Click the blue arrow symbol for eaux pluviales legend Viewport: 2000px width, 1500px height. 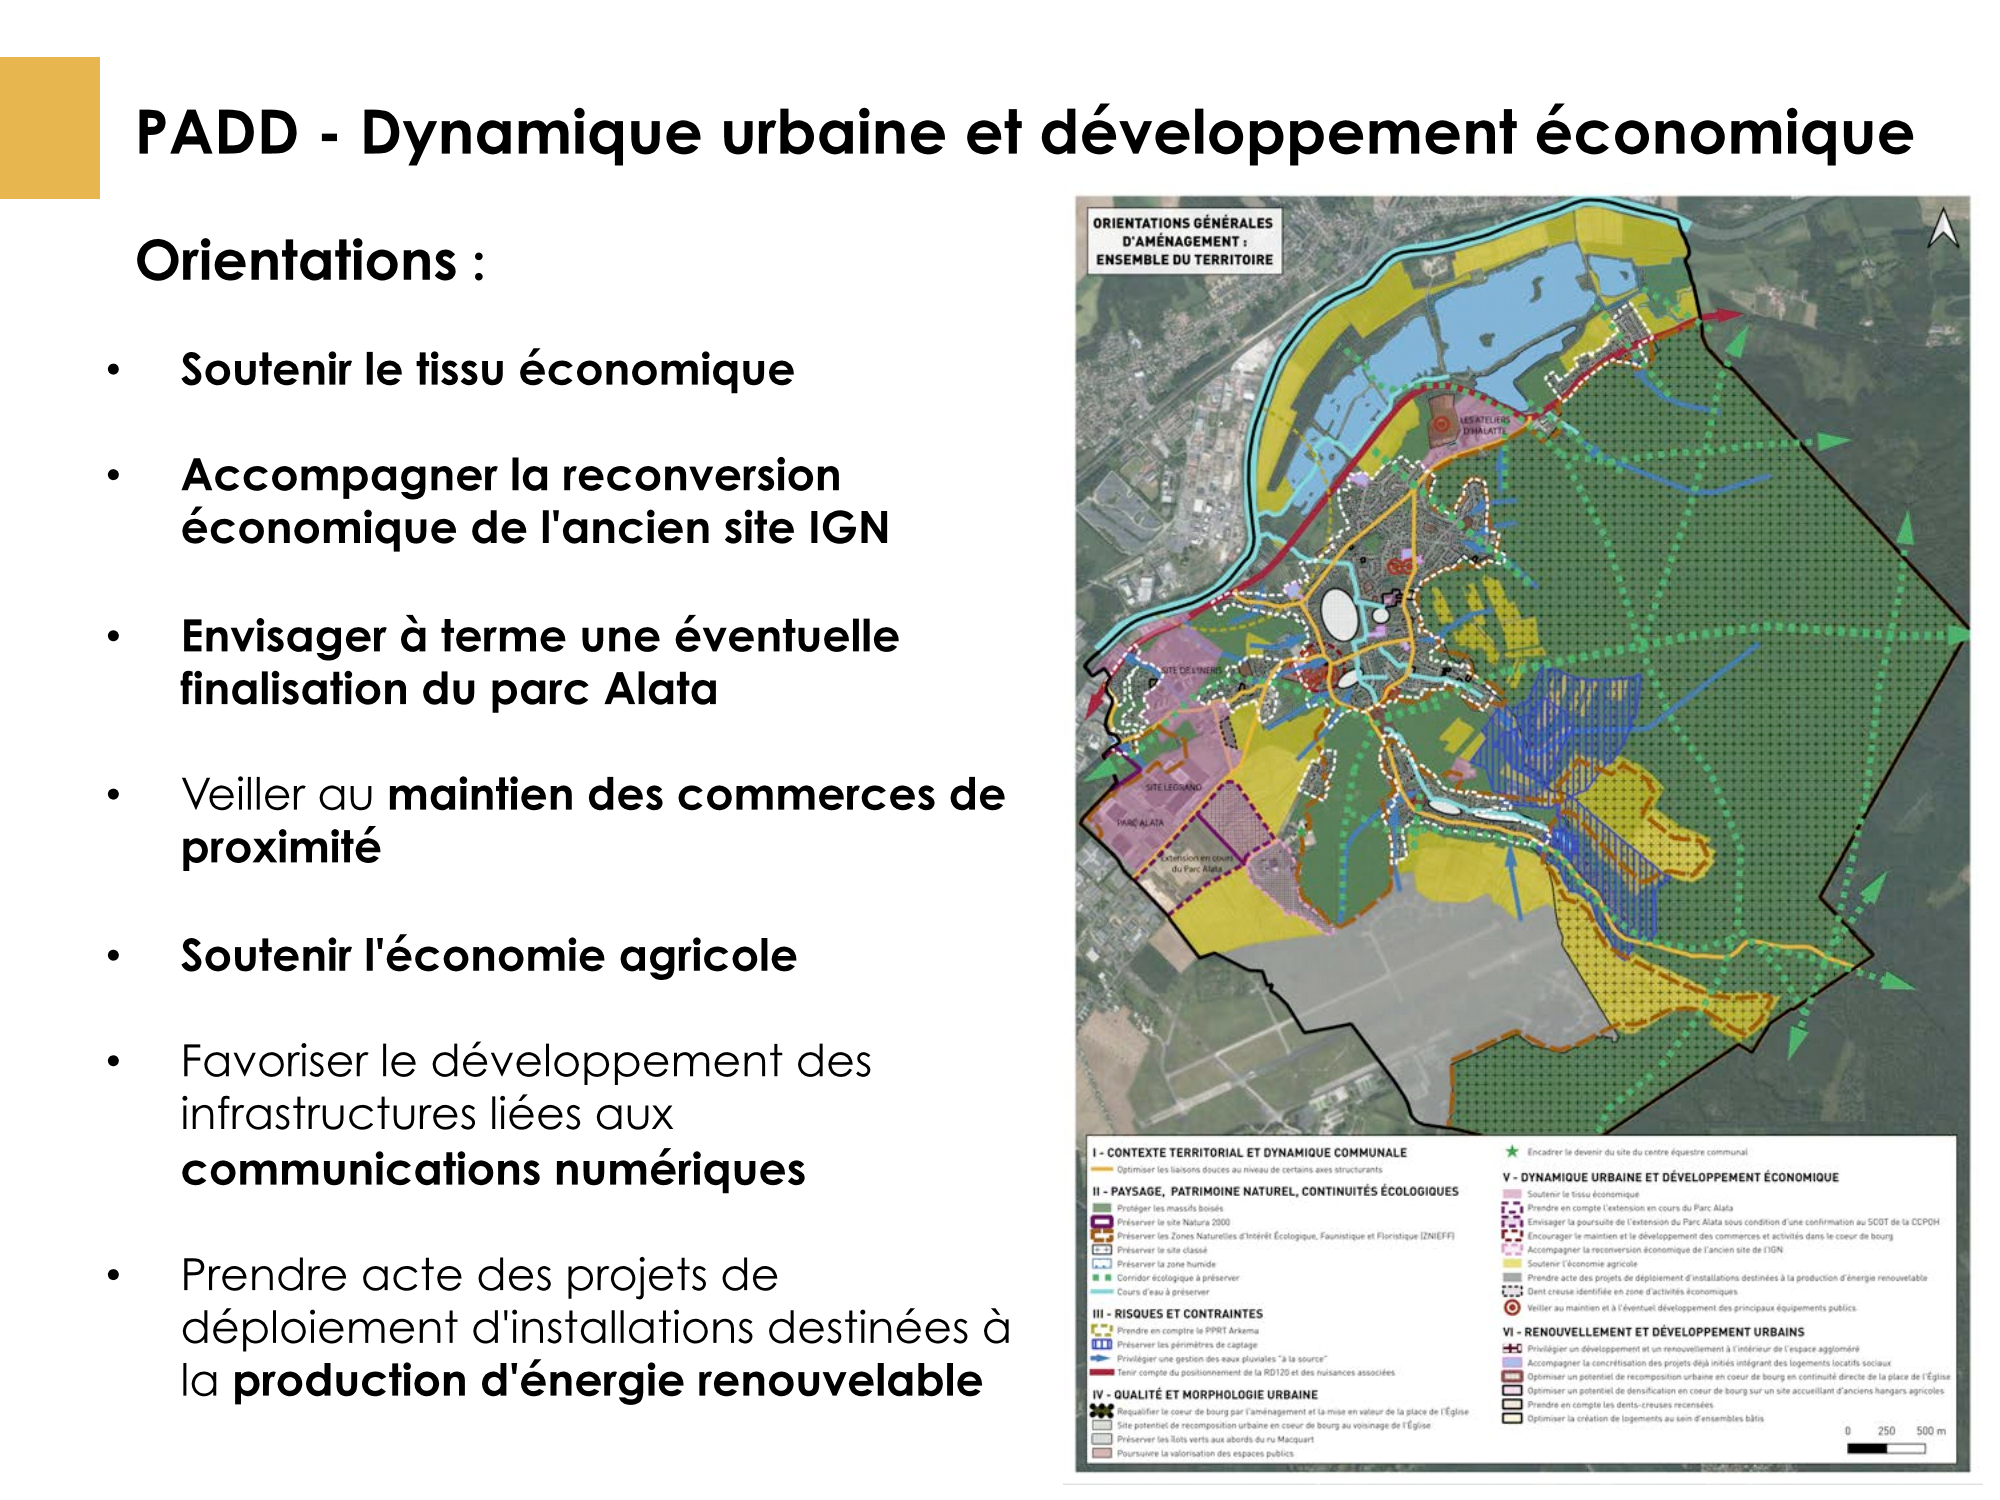1100,1358
